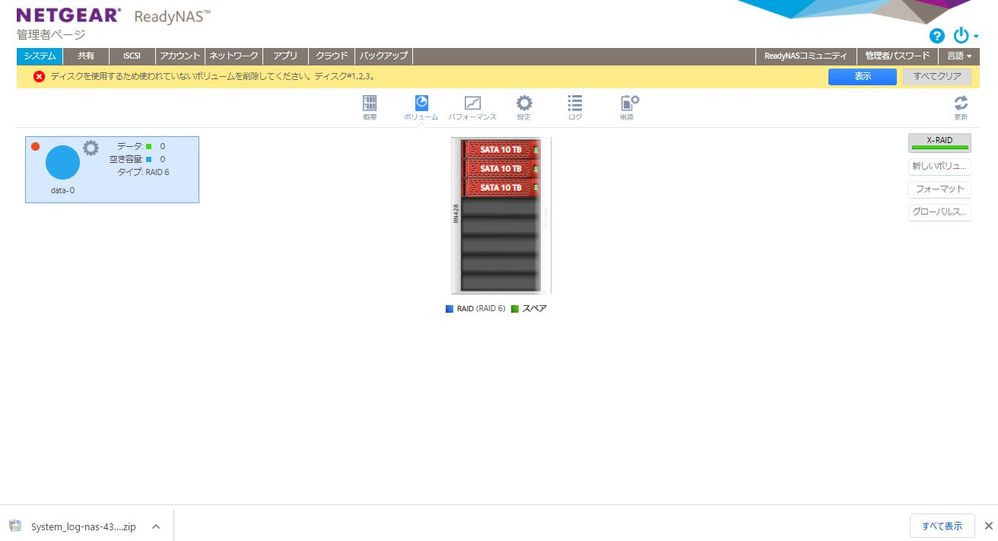Expand the download item chevron menu
The height and width of the screenshot is (541, 998).
(156, 526)
